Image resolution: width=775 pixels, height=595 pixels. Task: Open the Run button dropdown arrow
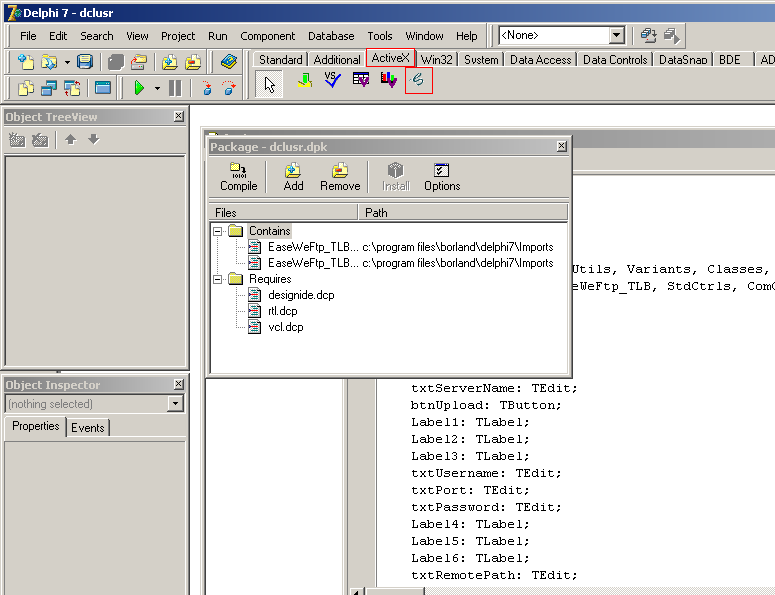coord(157,89)
